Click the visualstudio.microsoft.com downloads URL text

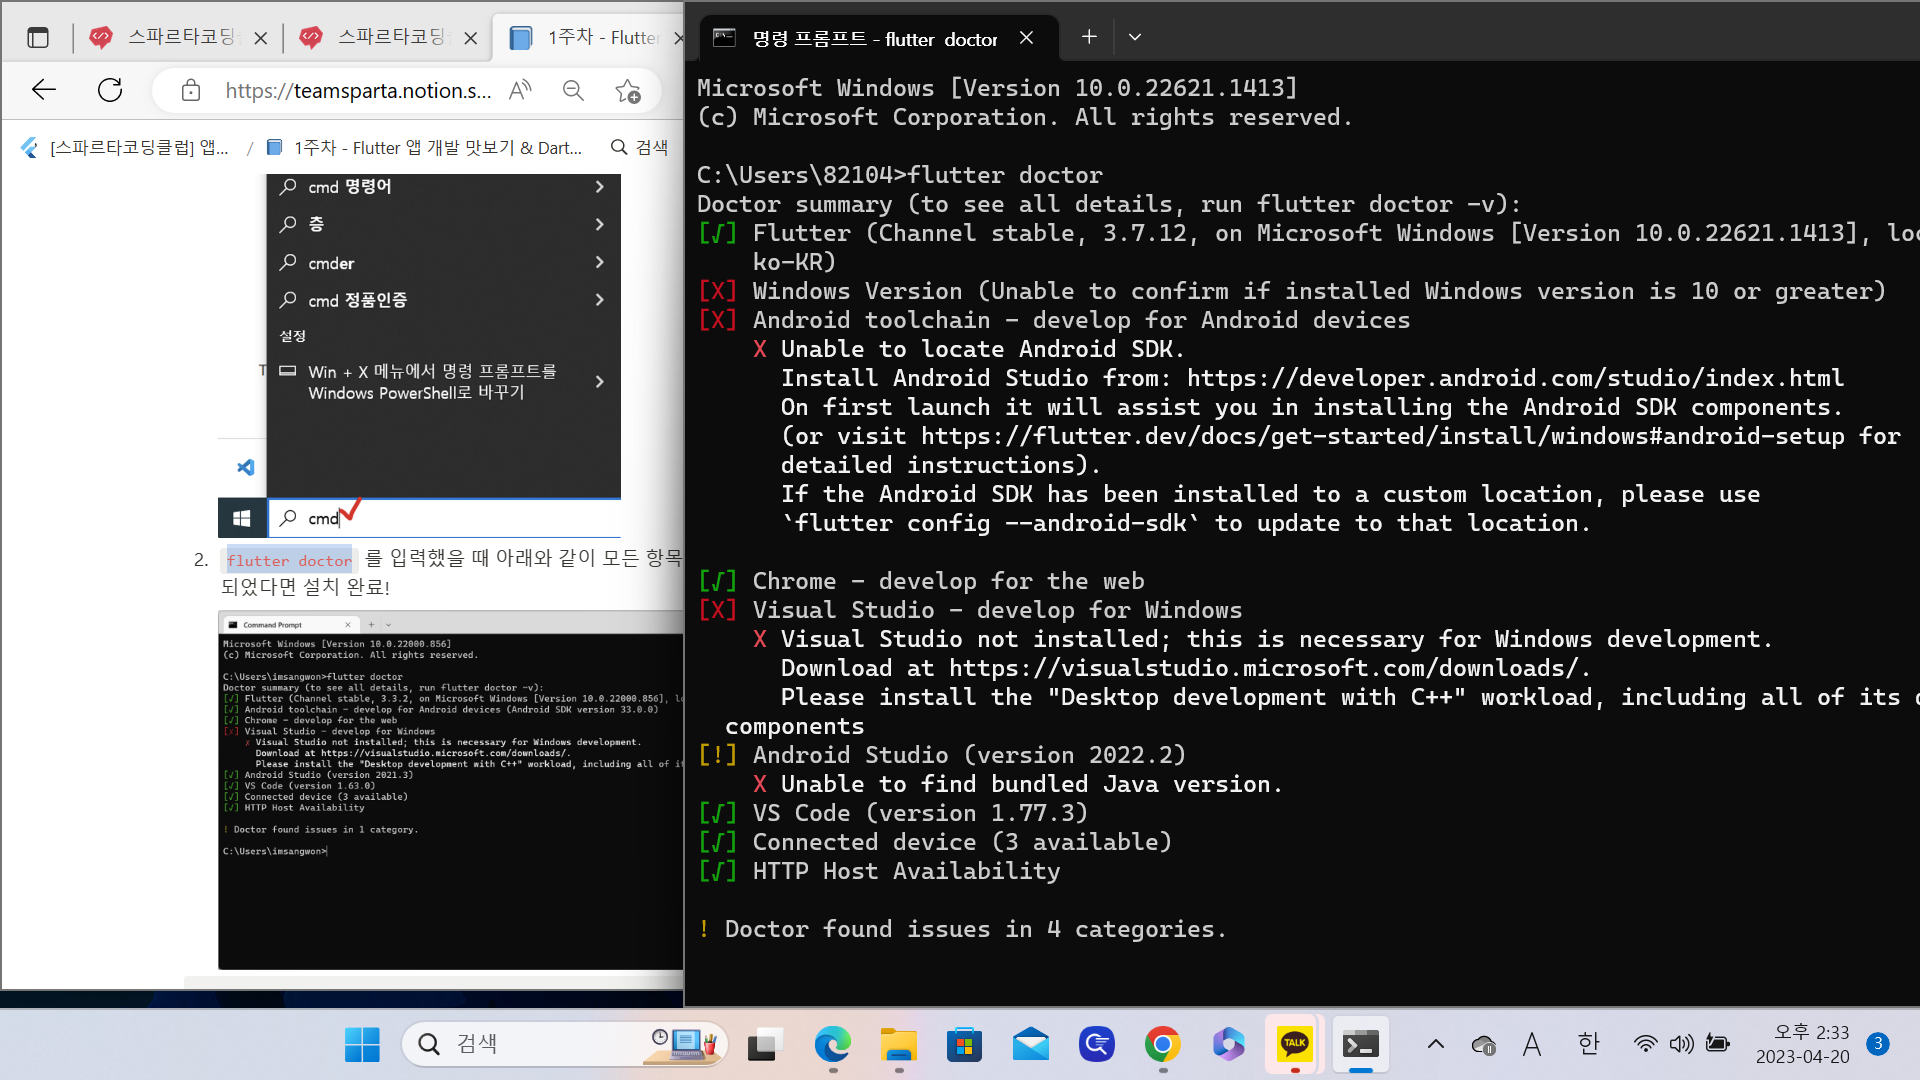coord(1270,669)
